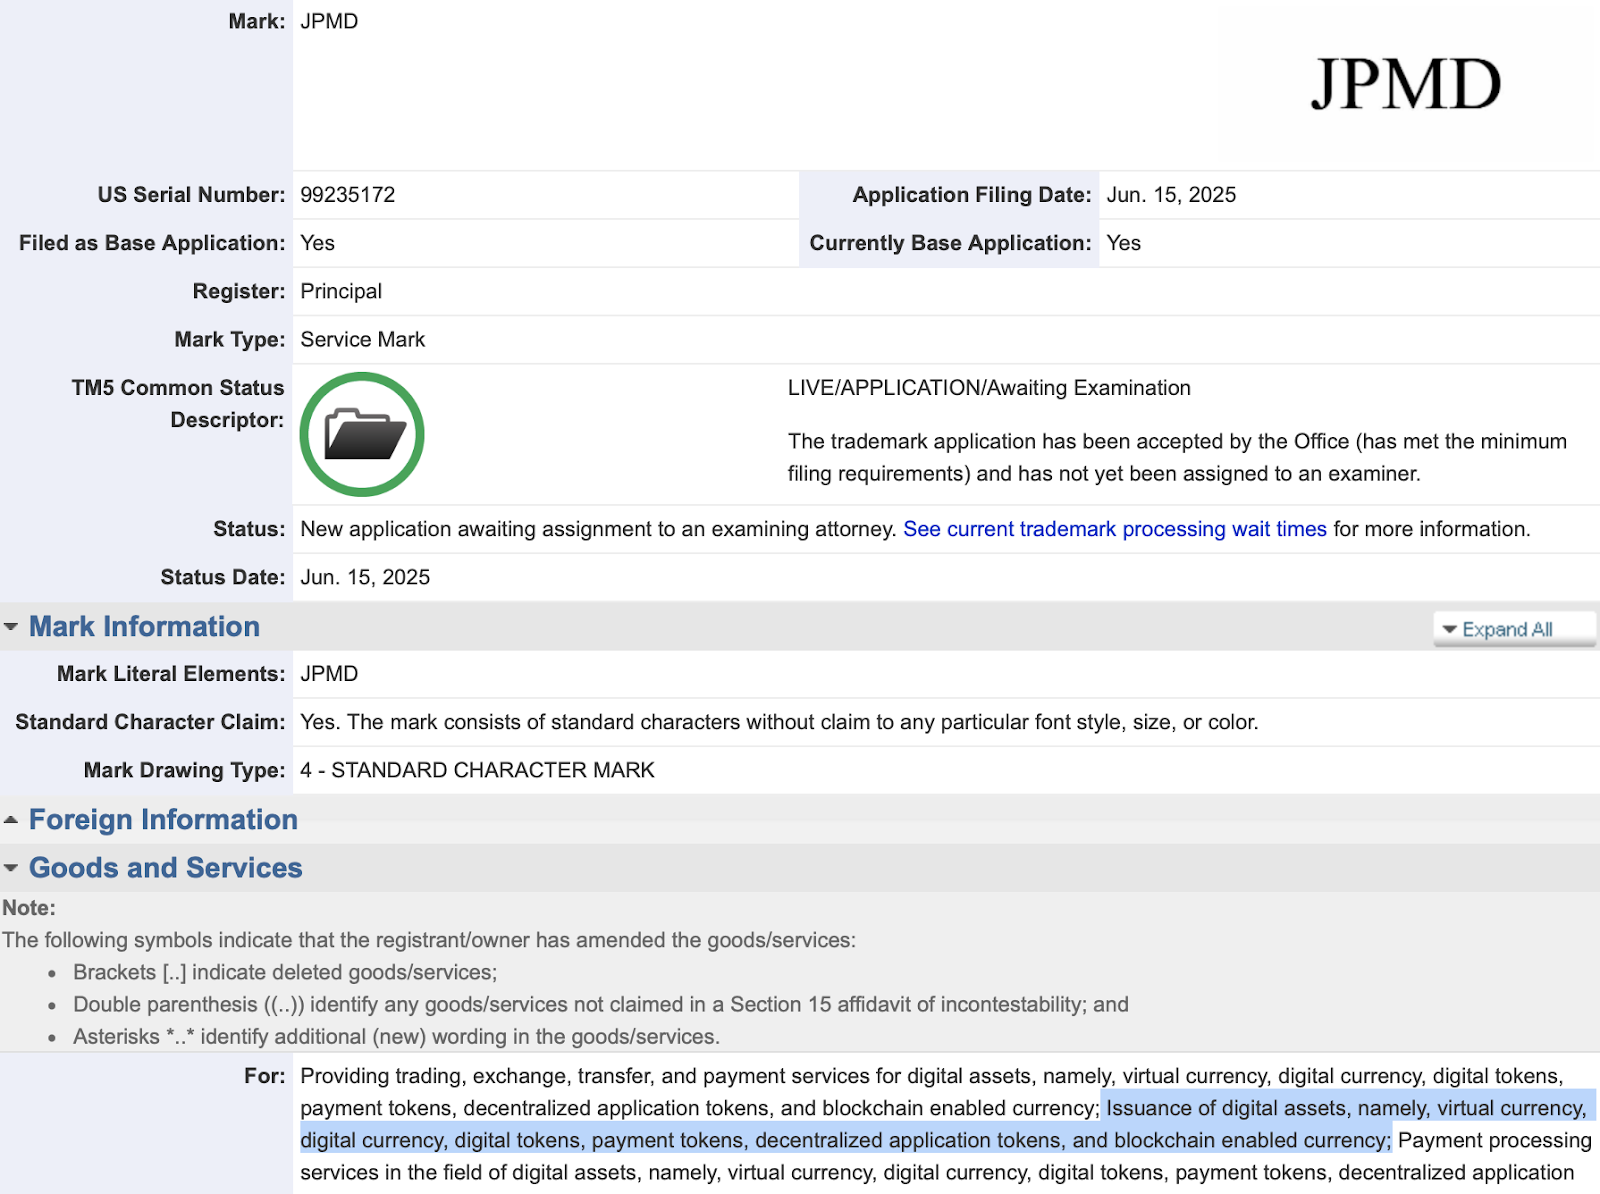Click the Asterisks additional wording note
Image resolution: width=1600 pixels, height=1194 pixels.
coord(396,1037)
